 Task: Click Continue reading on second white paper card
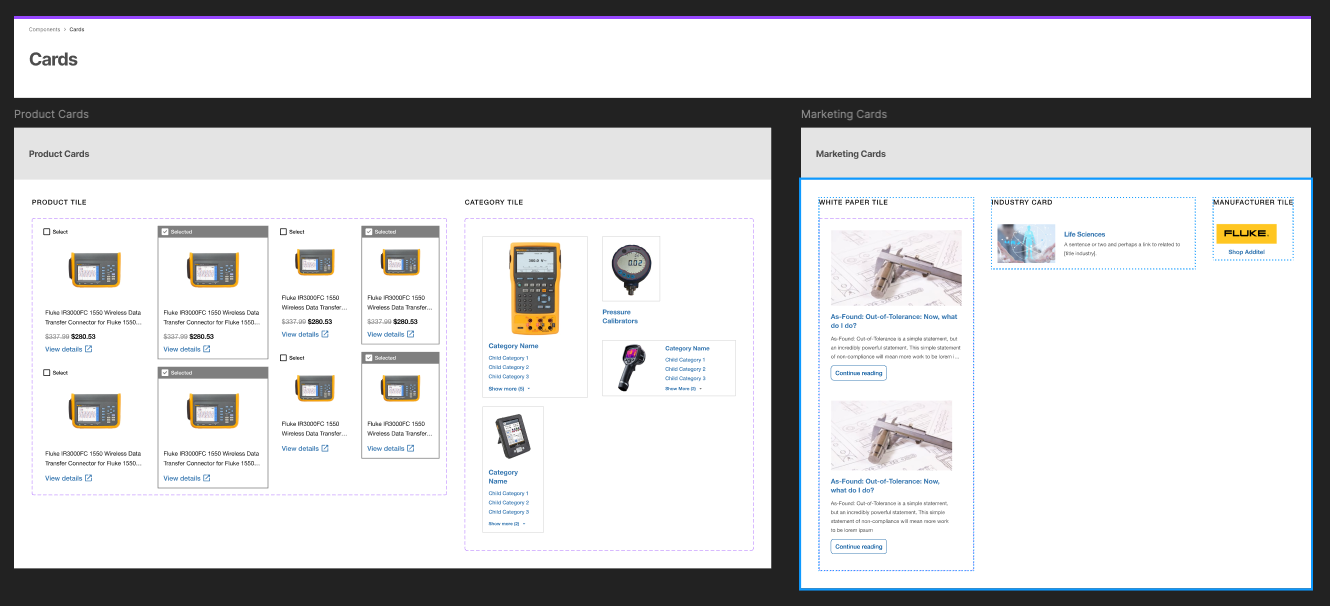click(x=857, y=546)
